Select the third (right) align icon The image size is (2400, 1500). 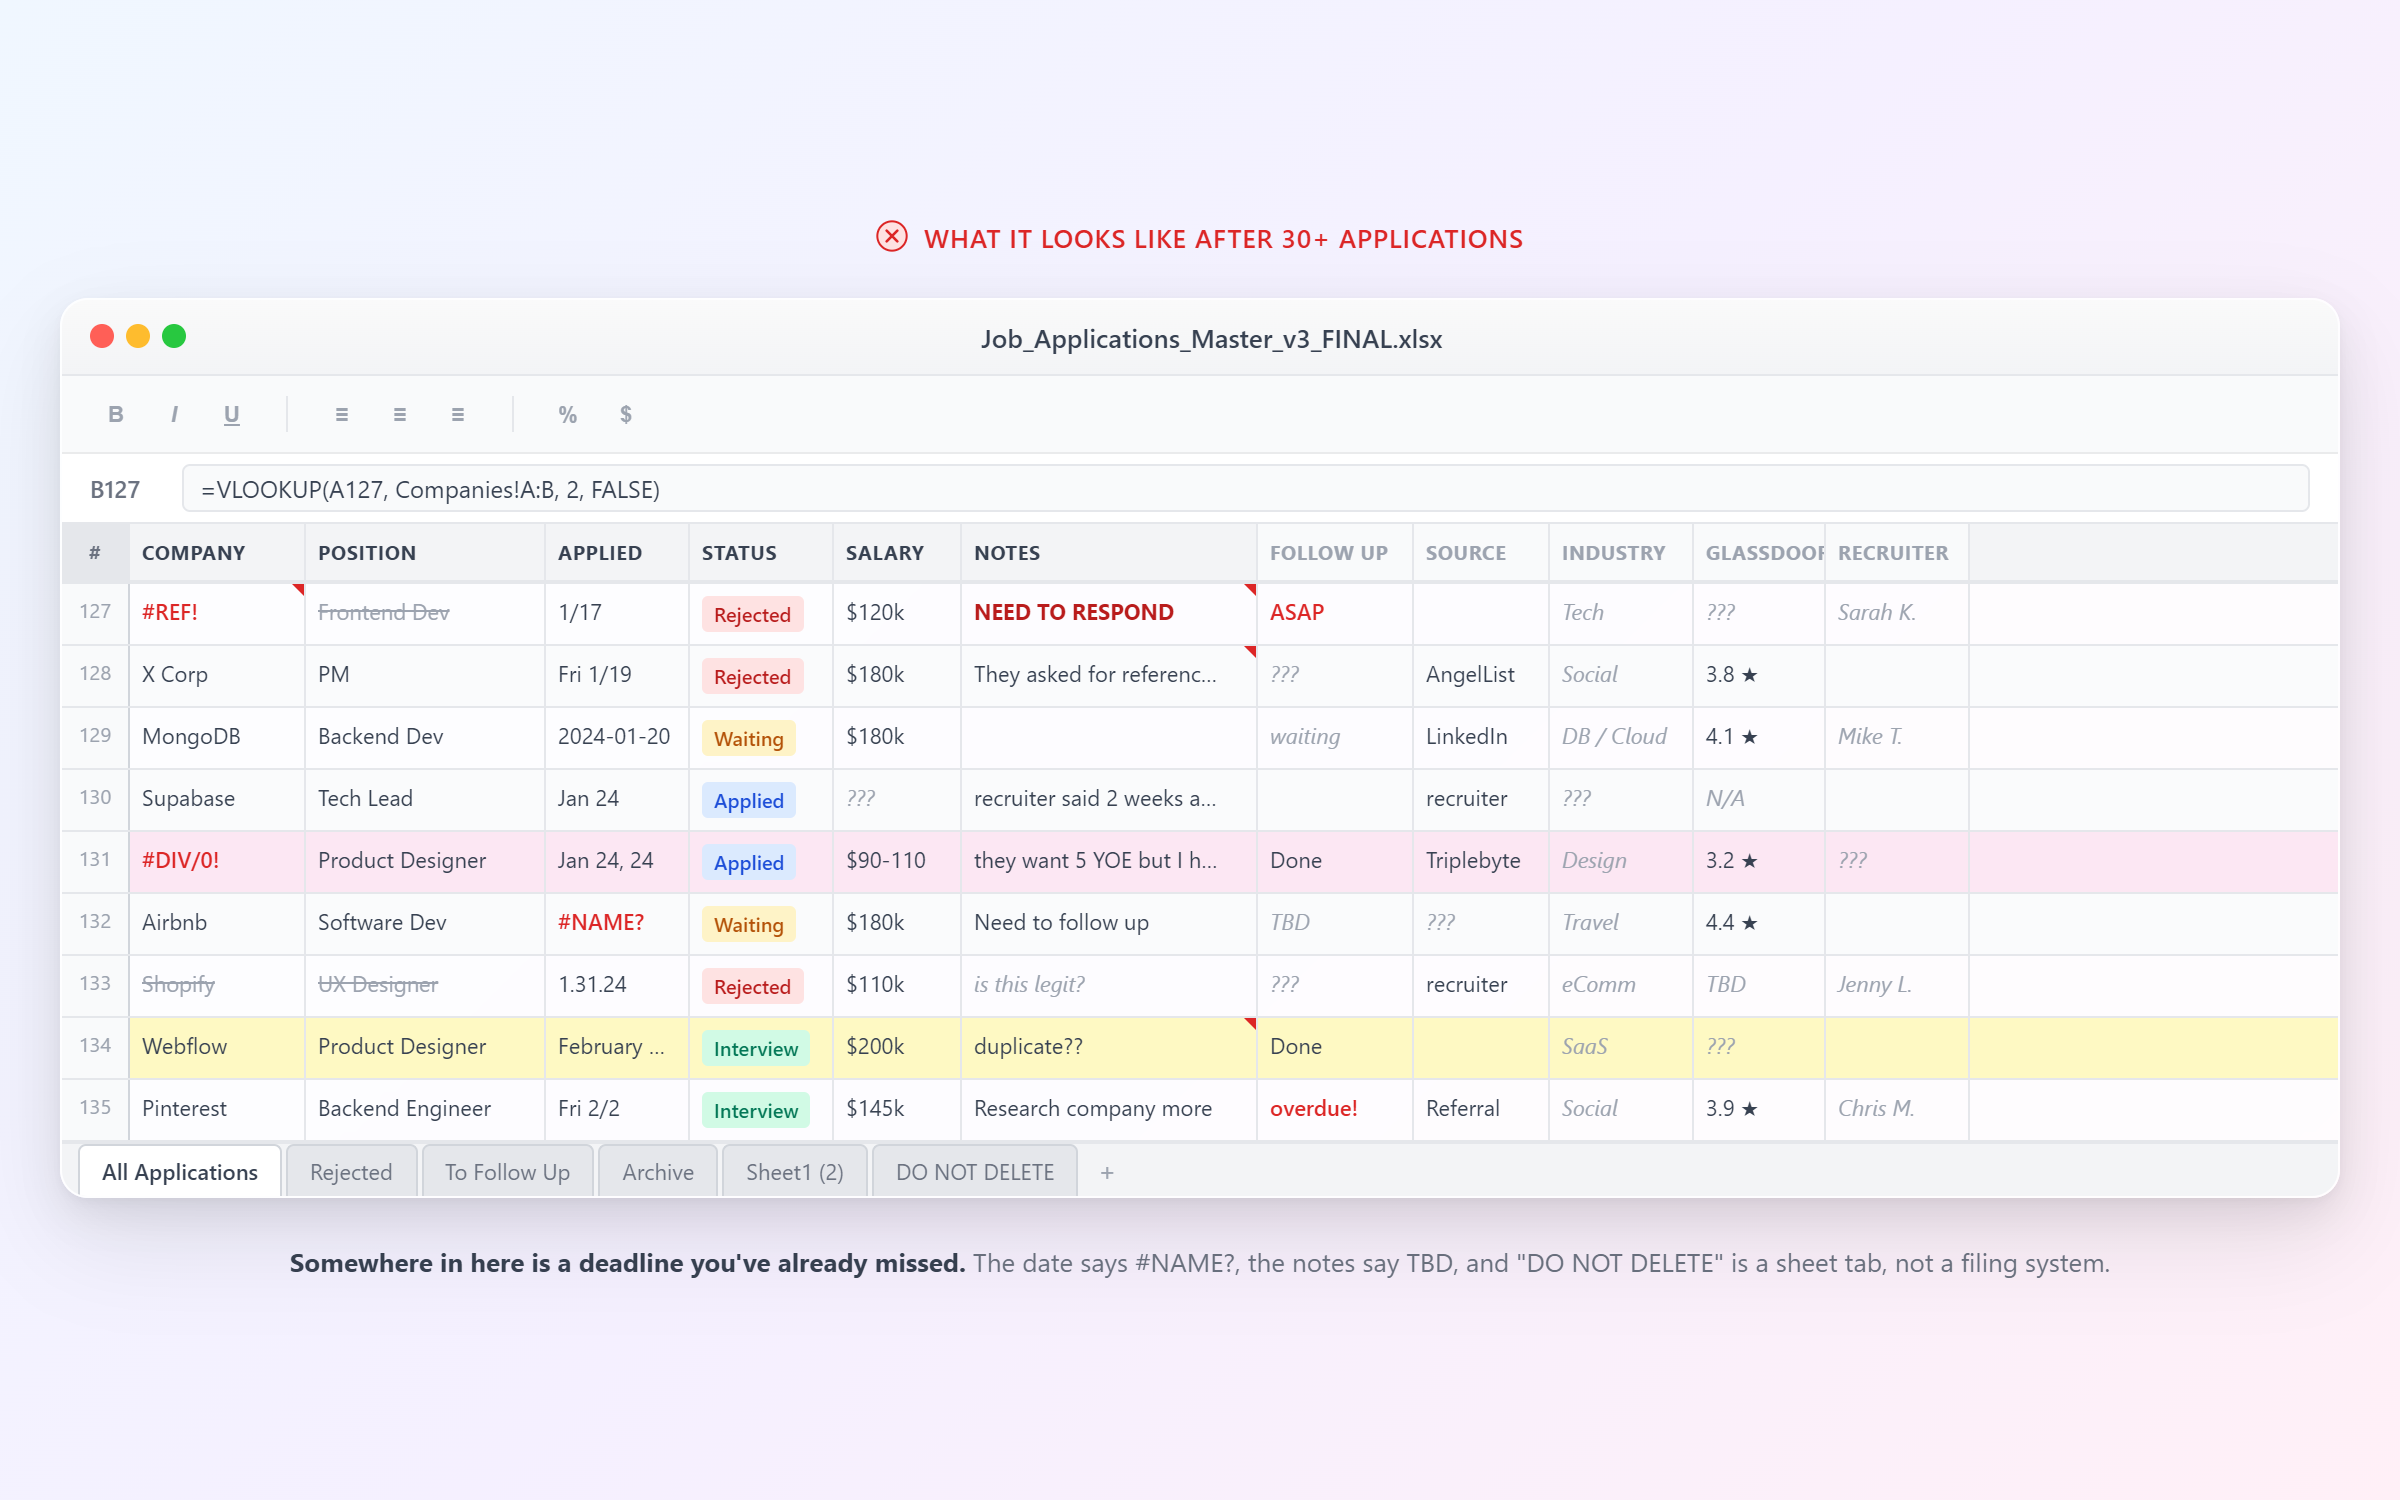coord(458,414)
